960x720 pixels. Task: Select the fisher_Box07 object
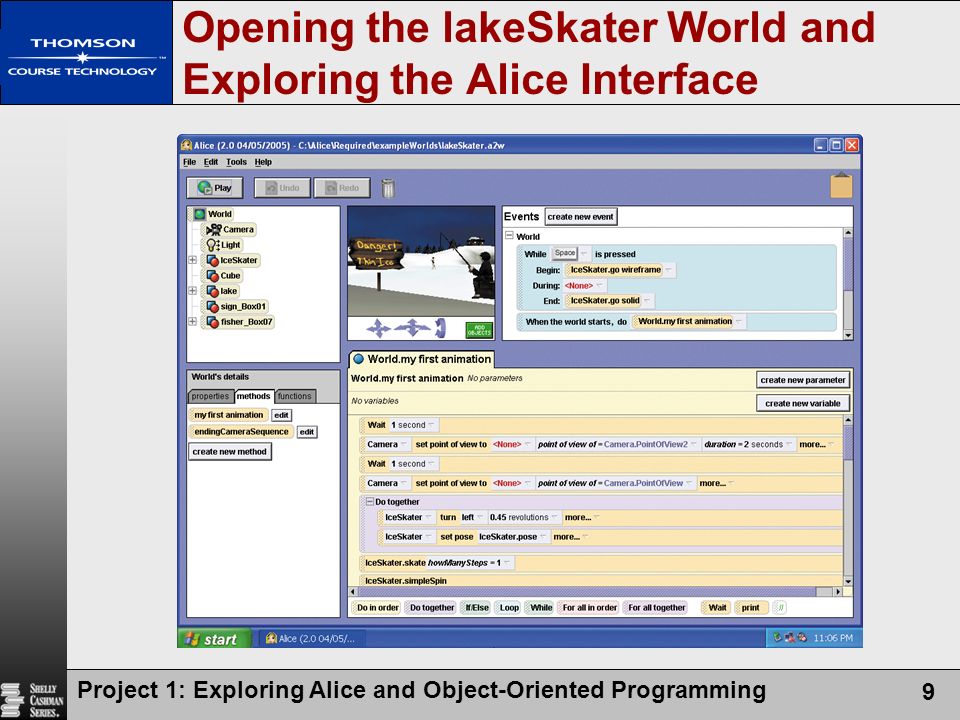[239, 321]
